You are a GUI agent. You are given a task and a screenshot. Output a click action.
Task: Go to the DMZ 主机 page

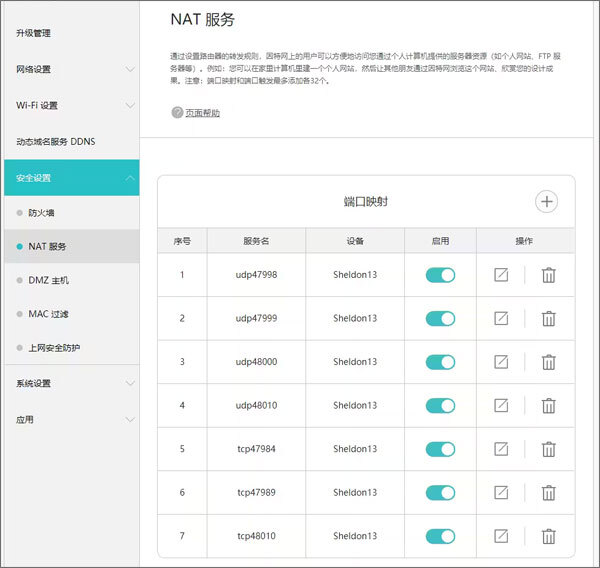pos(49,281)
